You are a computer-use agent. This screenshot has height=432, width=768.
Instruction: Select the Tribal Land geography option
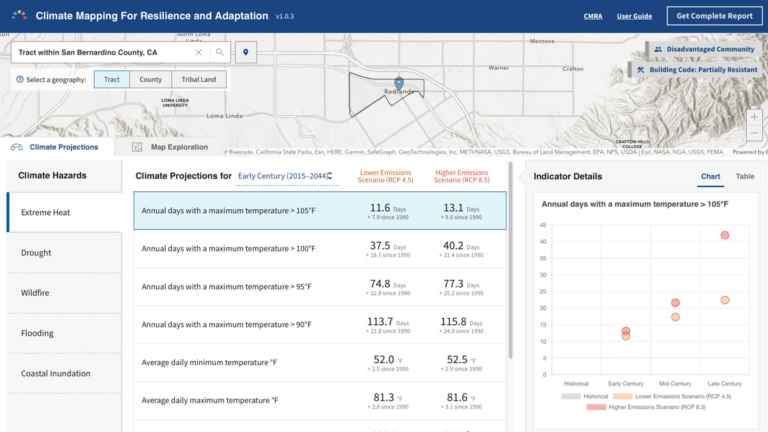199,80
